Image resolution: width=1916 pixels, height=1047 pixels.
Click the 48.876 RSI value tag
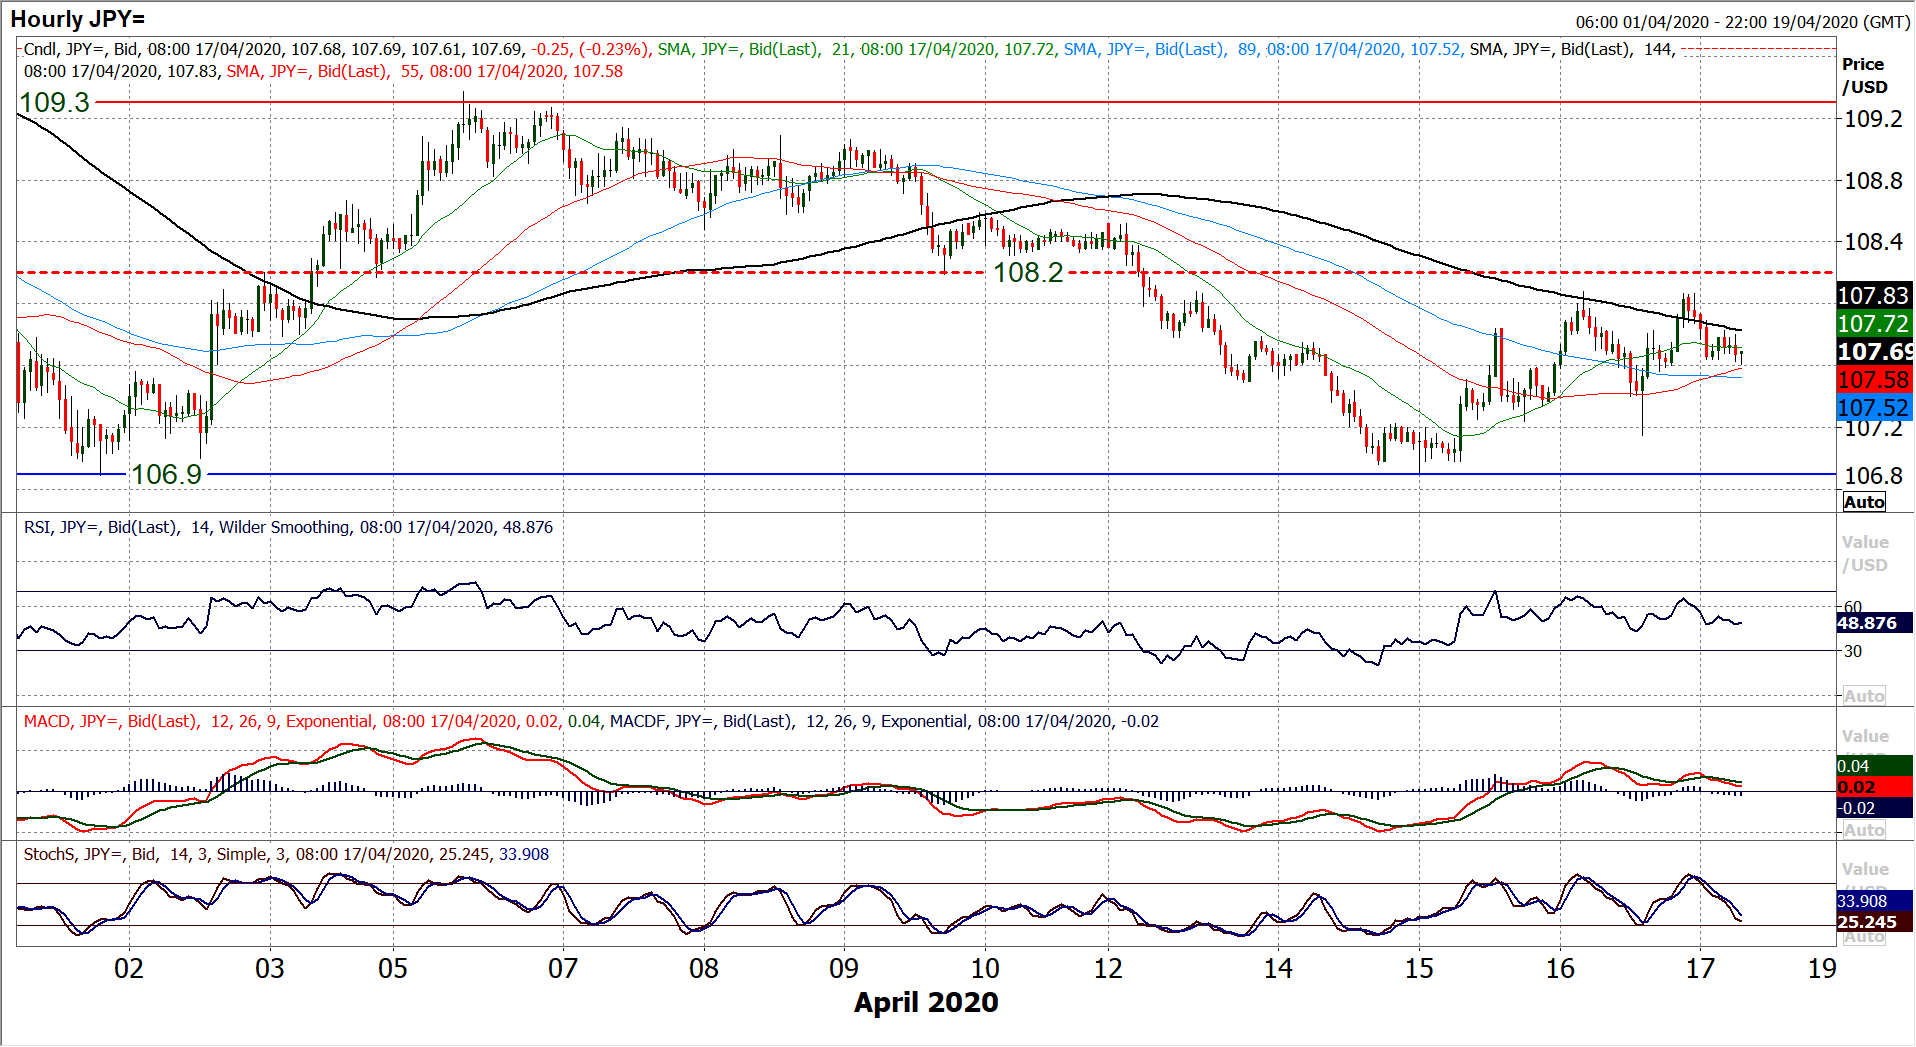click(x=1874, y=623)
